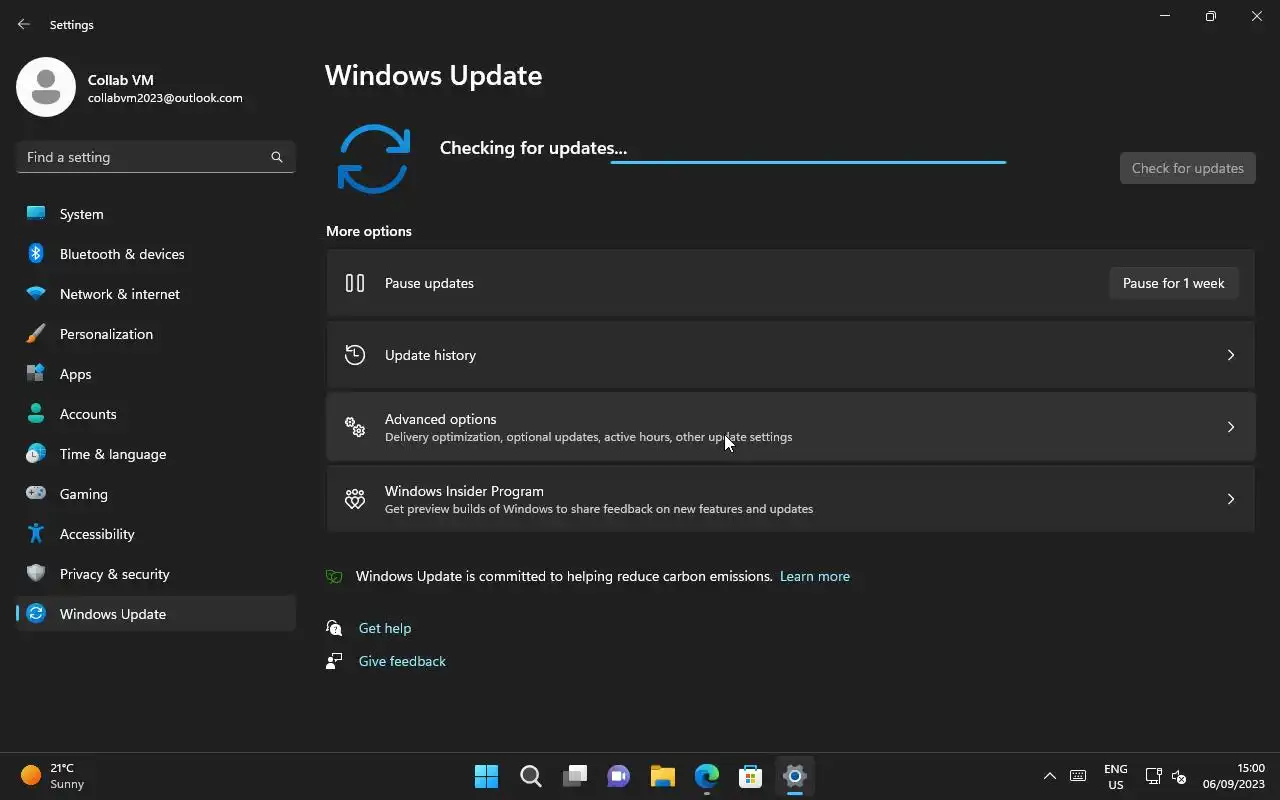
Task: Click the user profile avatar picture
Action: (46, 87)
